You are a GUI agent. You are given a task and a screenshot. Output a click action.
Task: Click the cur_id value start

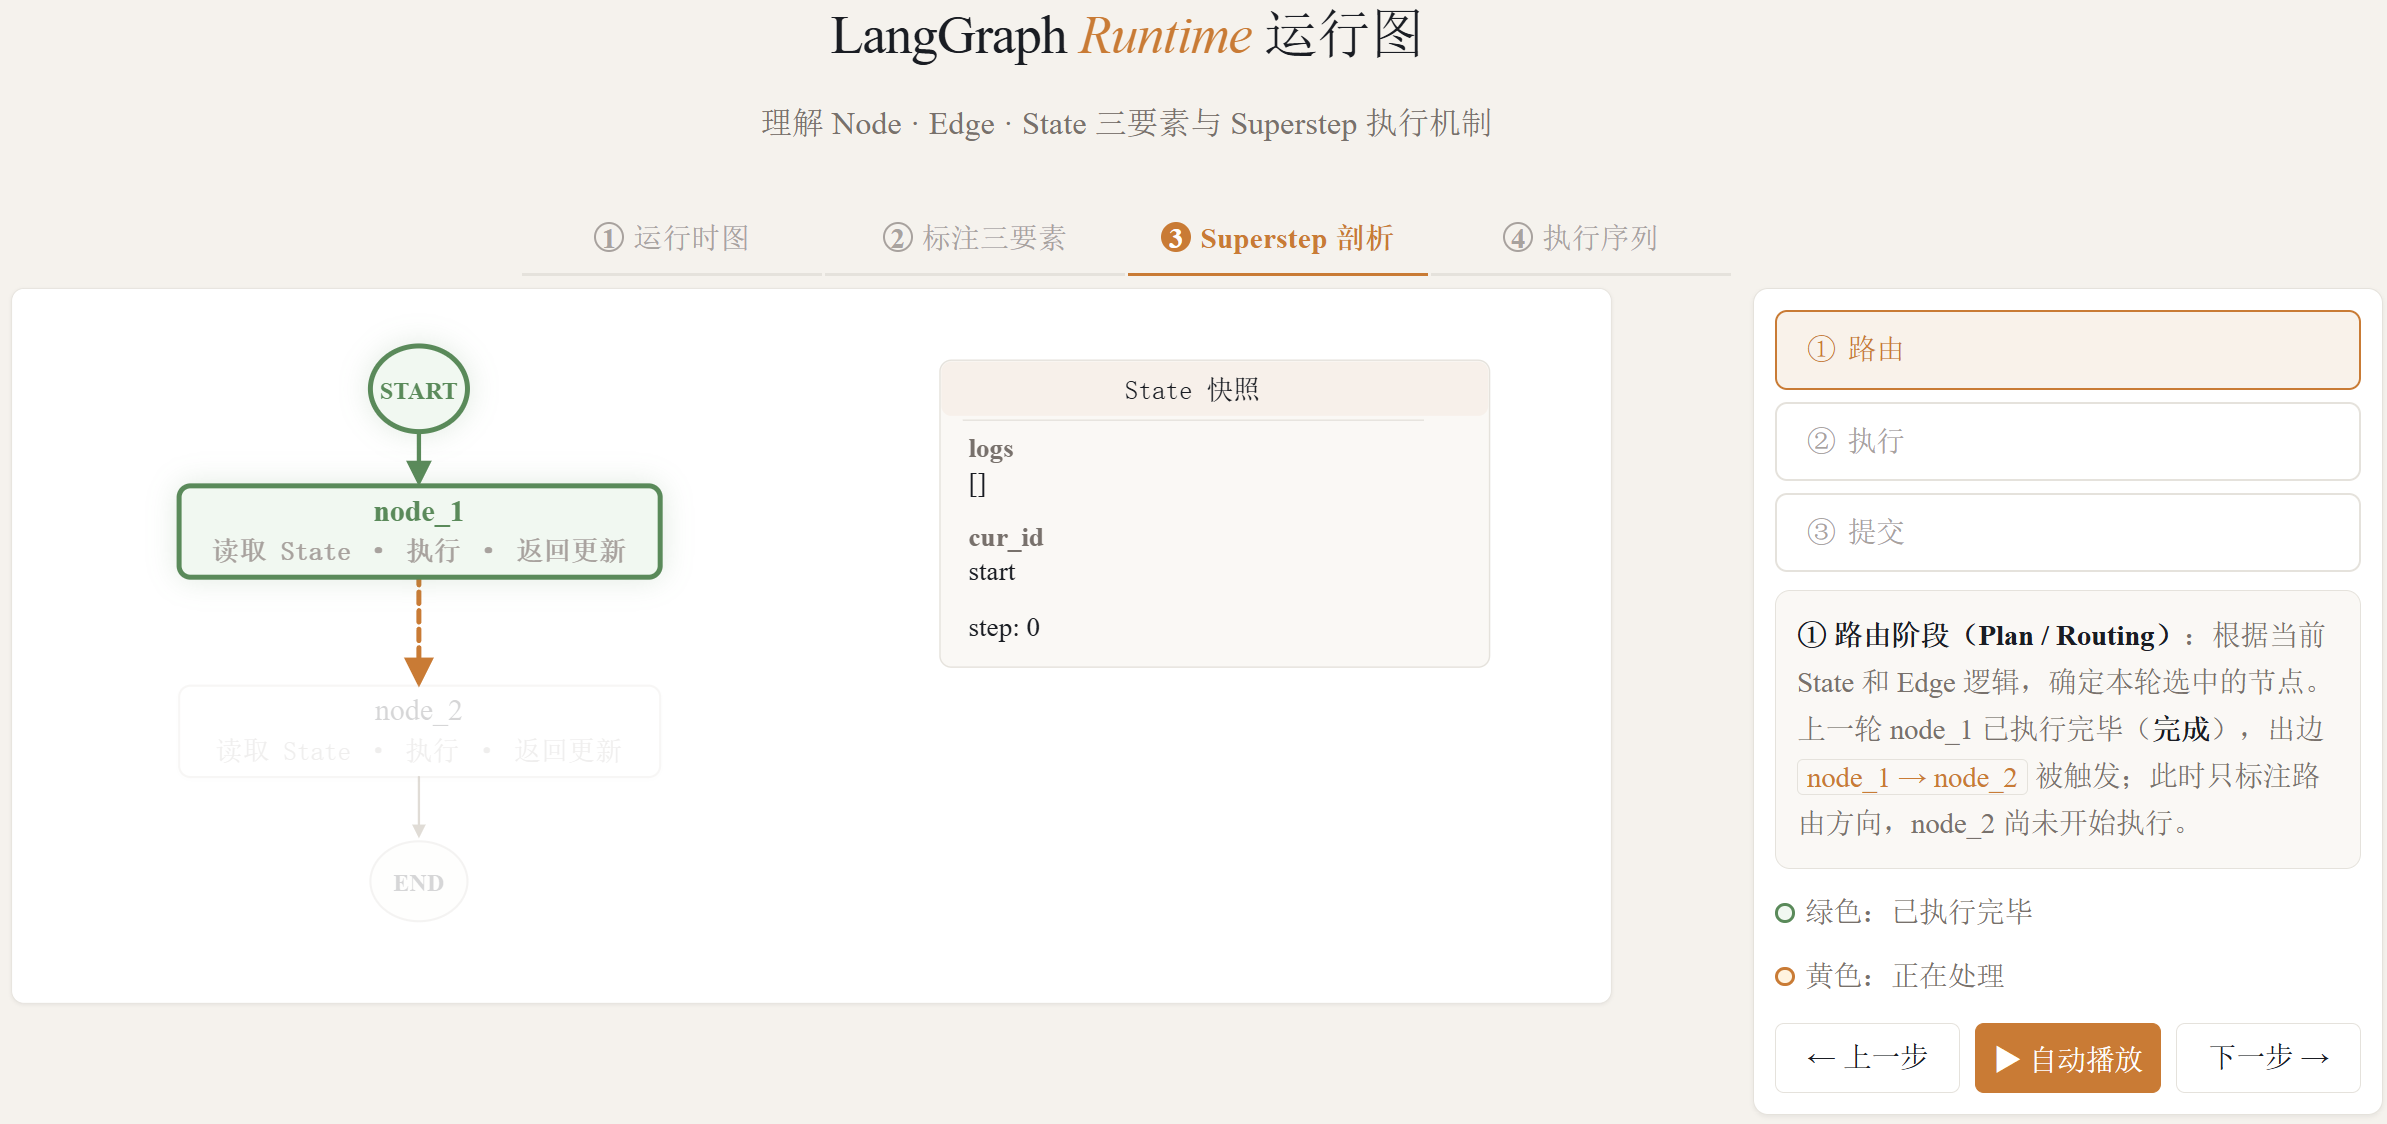pyautogui.click(x=992, y=573)
